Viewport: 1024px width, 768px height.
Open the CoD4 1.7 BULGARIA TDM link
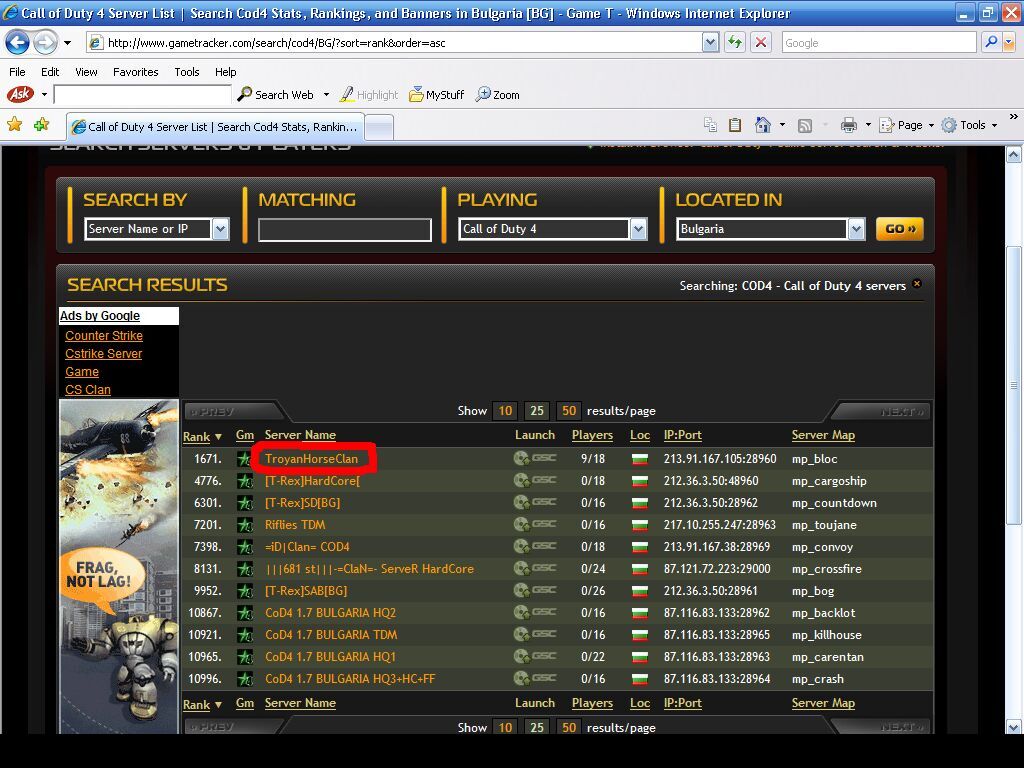pos(331,635)
